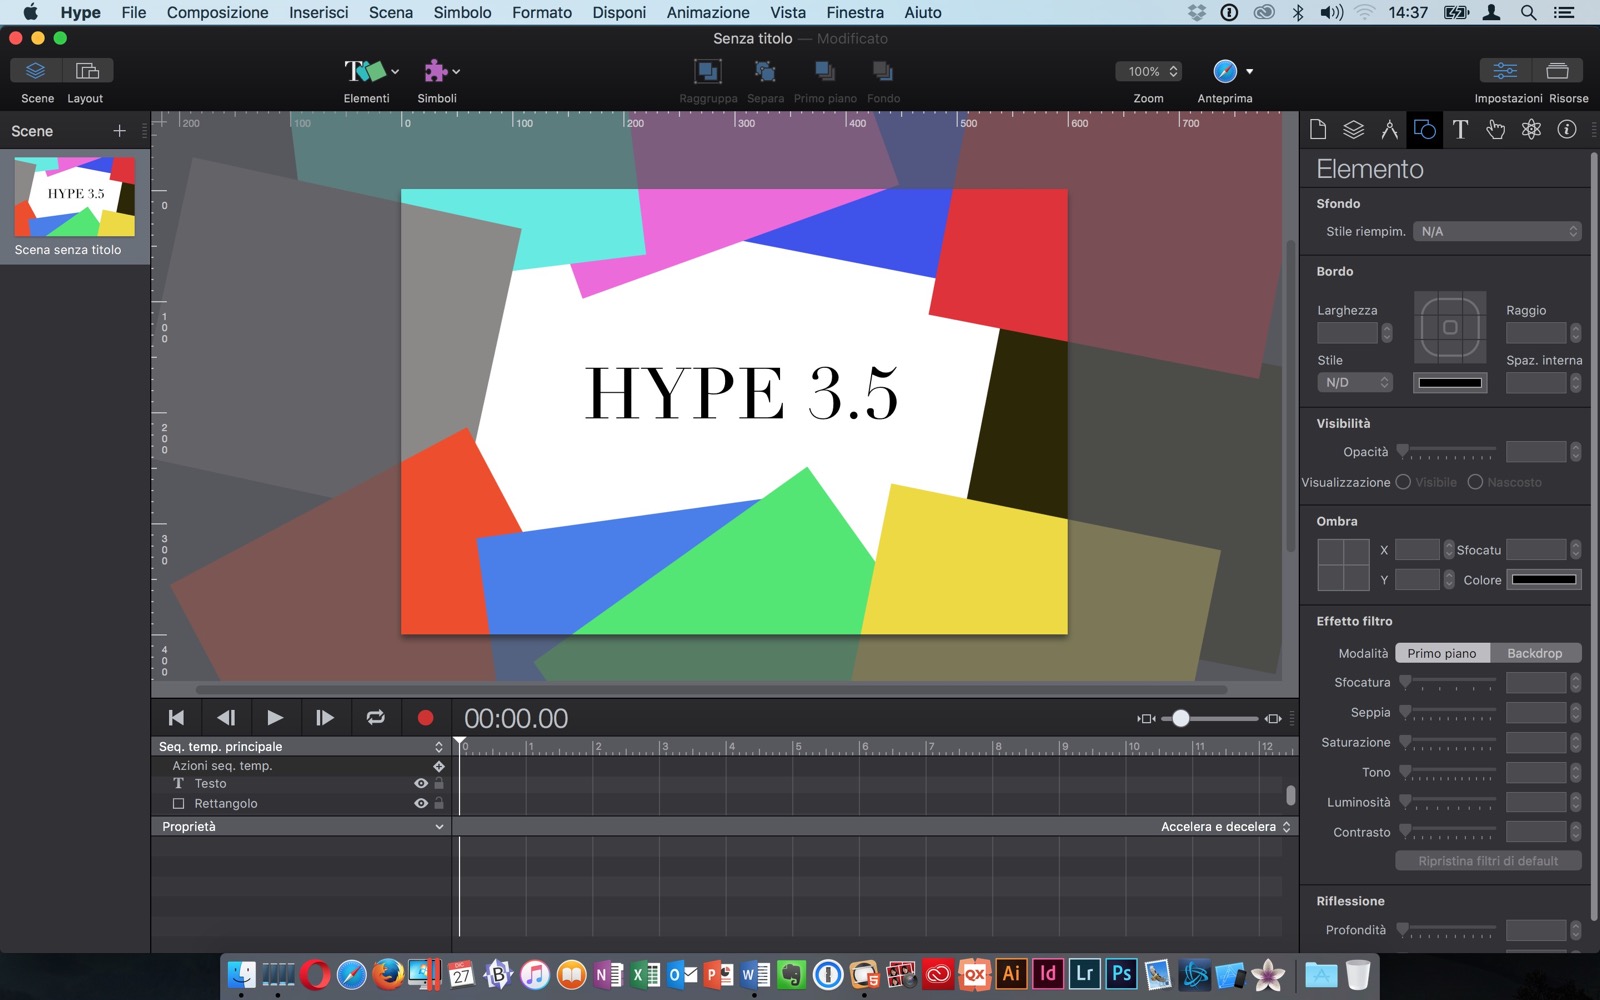1600x1000 pixels.
Task: Open the Layout toolbar button
Action: tap(88, 71)
